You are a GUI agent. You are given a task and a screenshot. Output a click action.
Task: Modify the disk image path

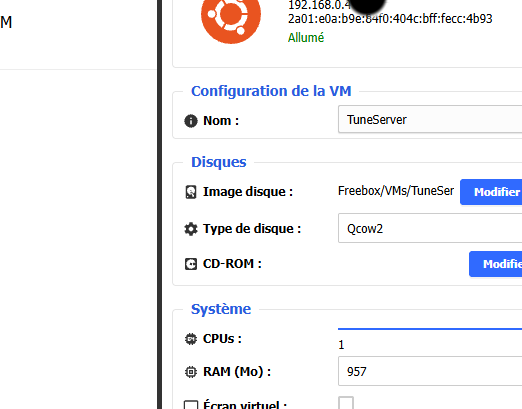tap(491, 192)
